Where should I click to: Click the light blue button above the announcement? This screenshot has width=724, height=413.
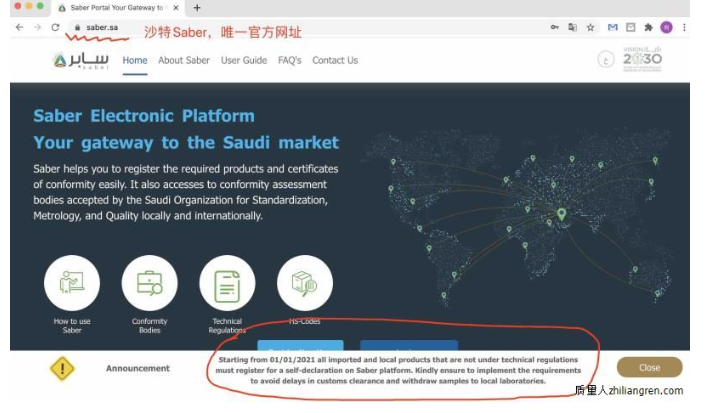[x=300, y=345]
